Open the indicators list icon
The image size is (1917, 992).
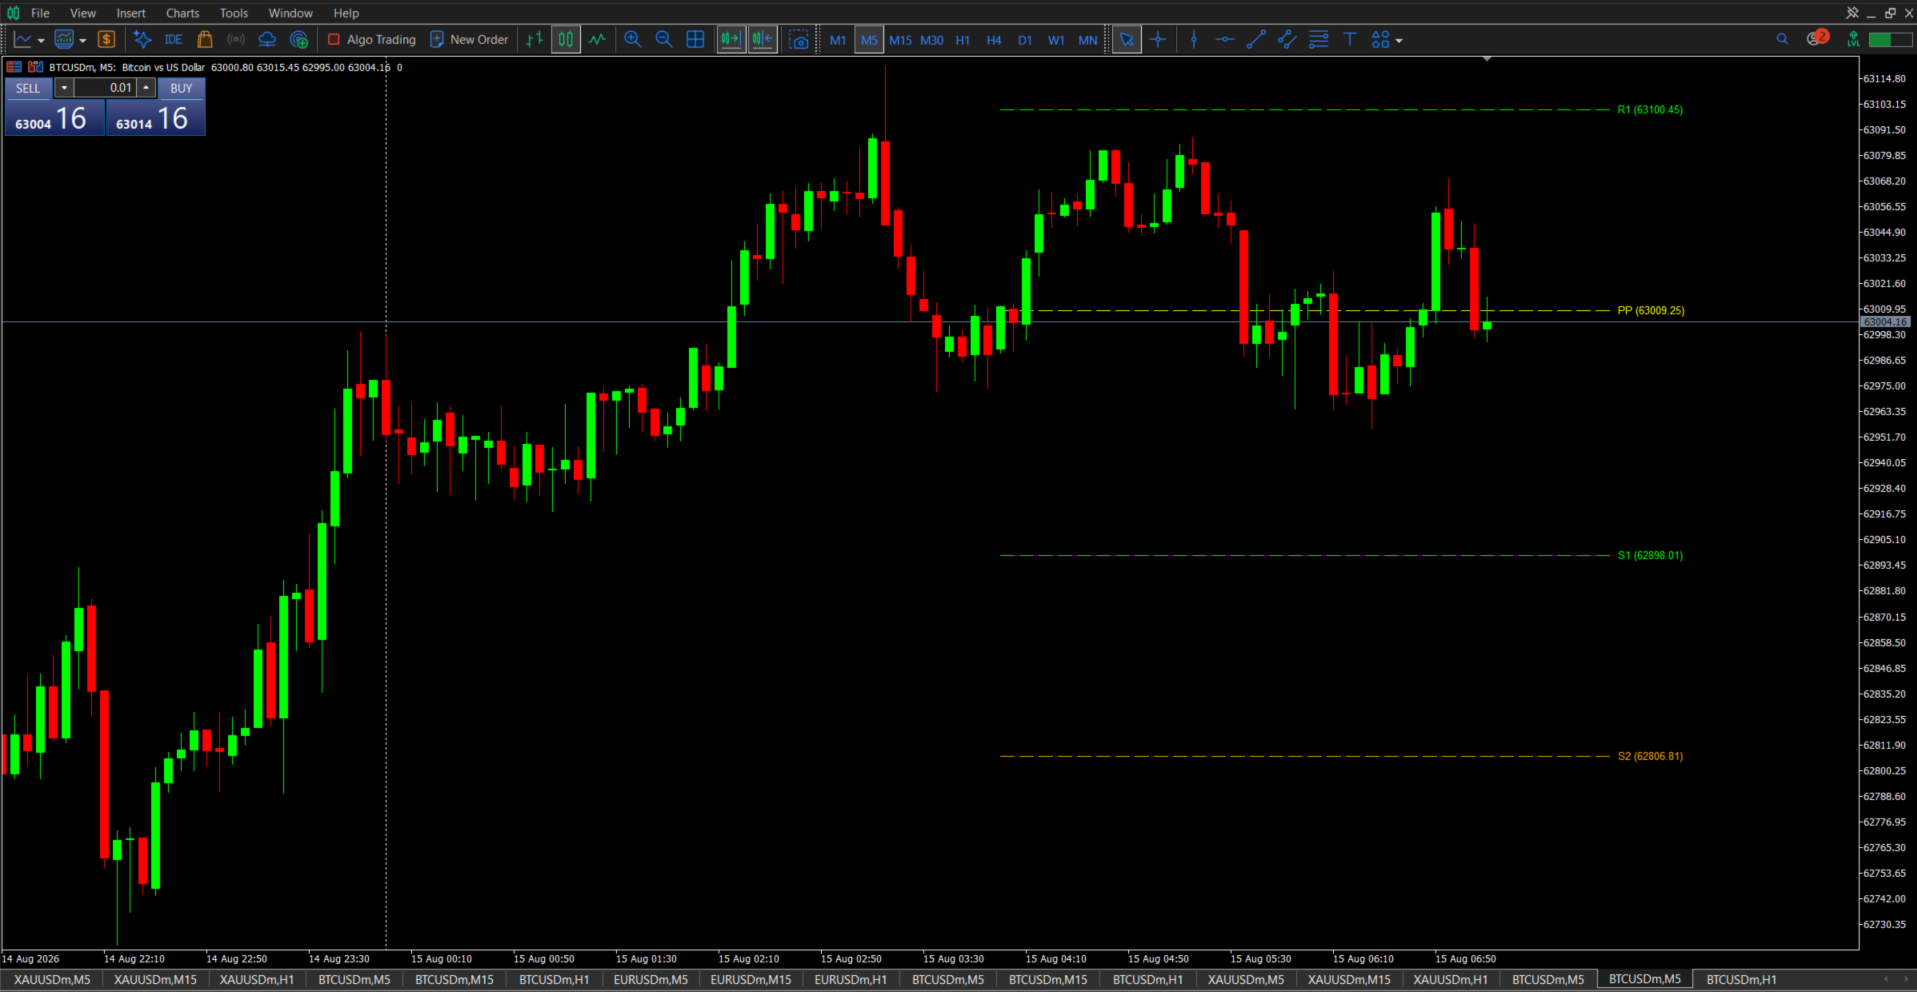pos(64,40)
